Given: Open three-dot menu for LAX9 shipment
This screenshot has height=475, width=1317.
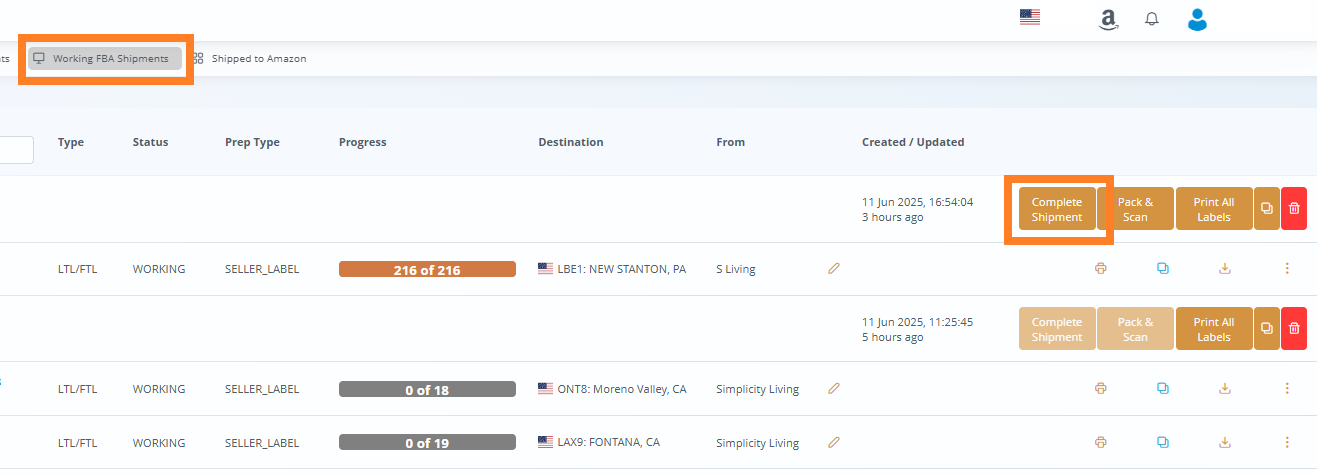Looking at the screenshot, I should pos(1287,442).
